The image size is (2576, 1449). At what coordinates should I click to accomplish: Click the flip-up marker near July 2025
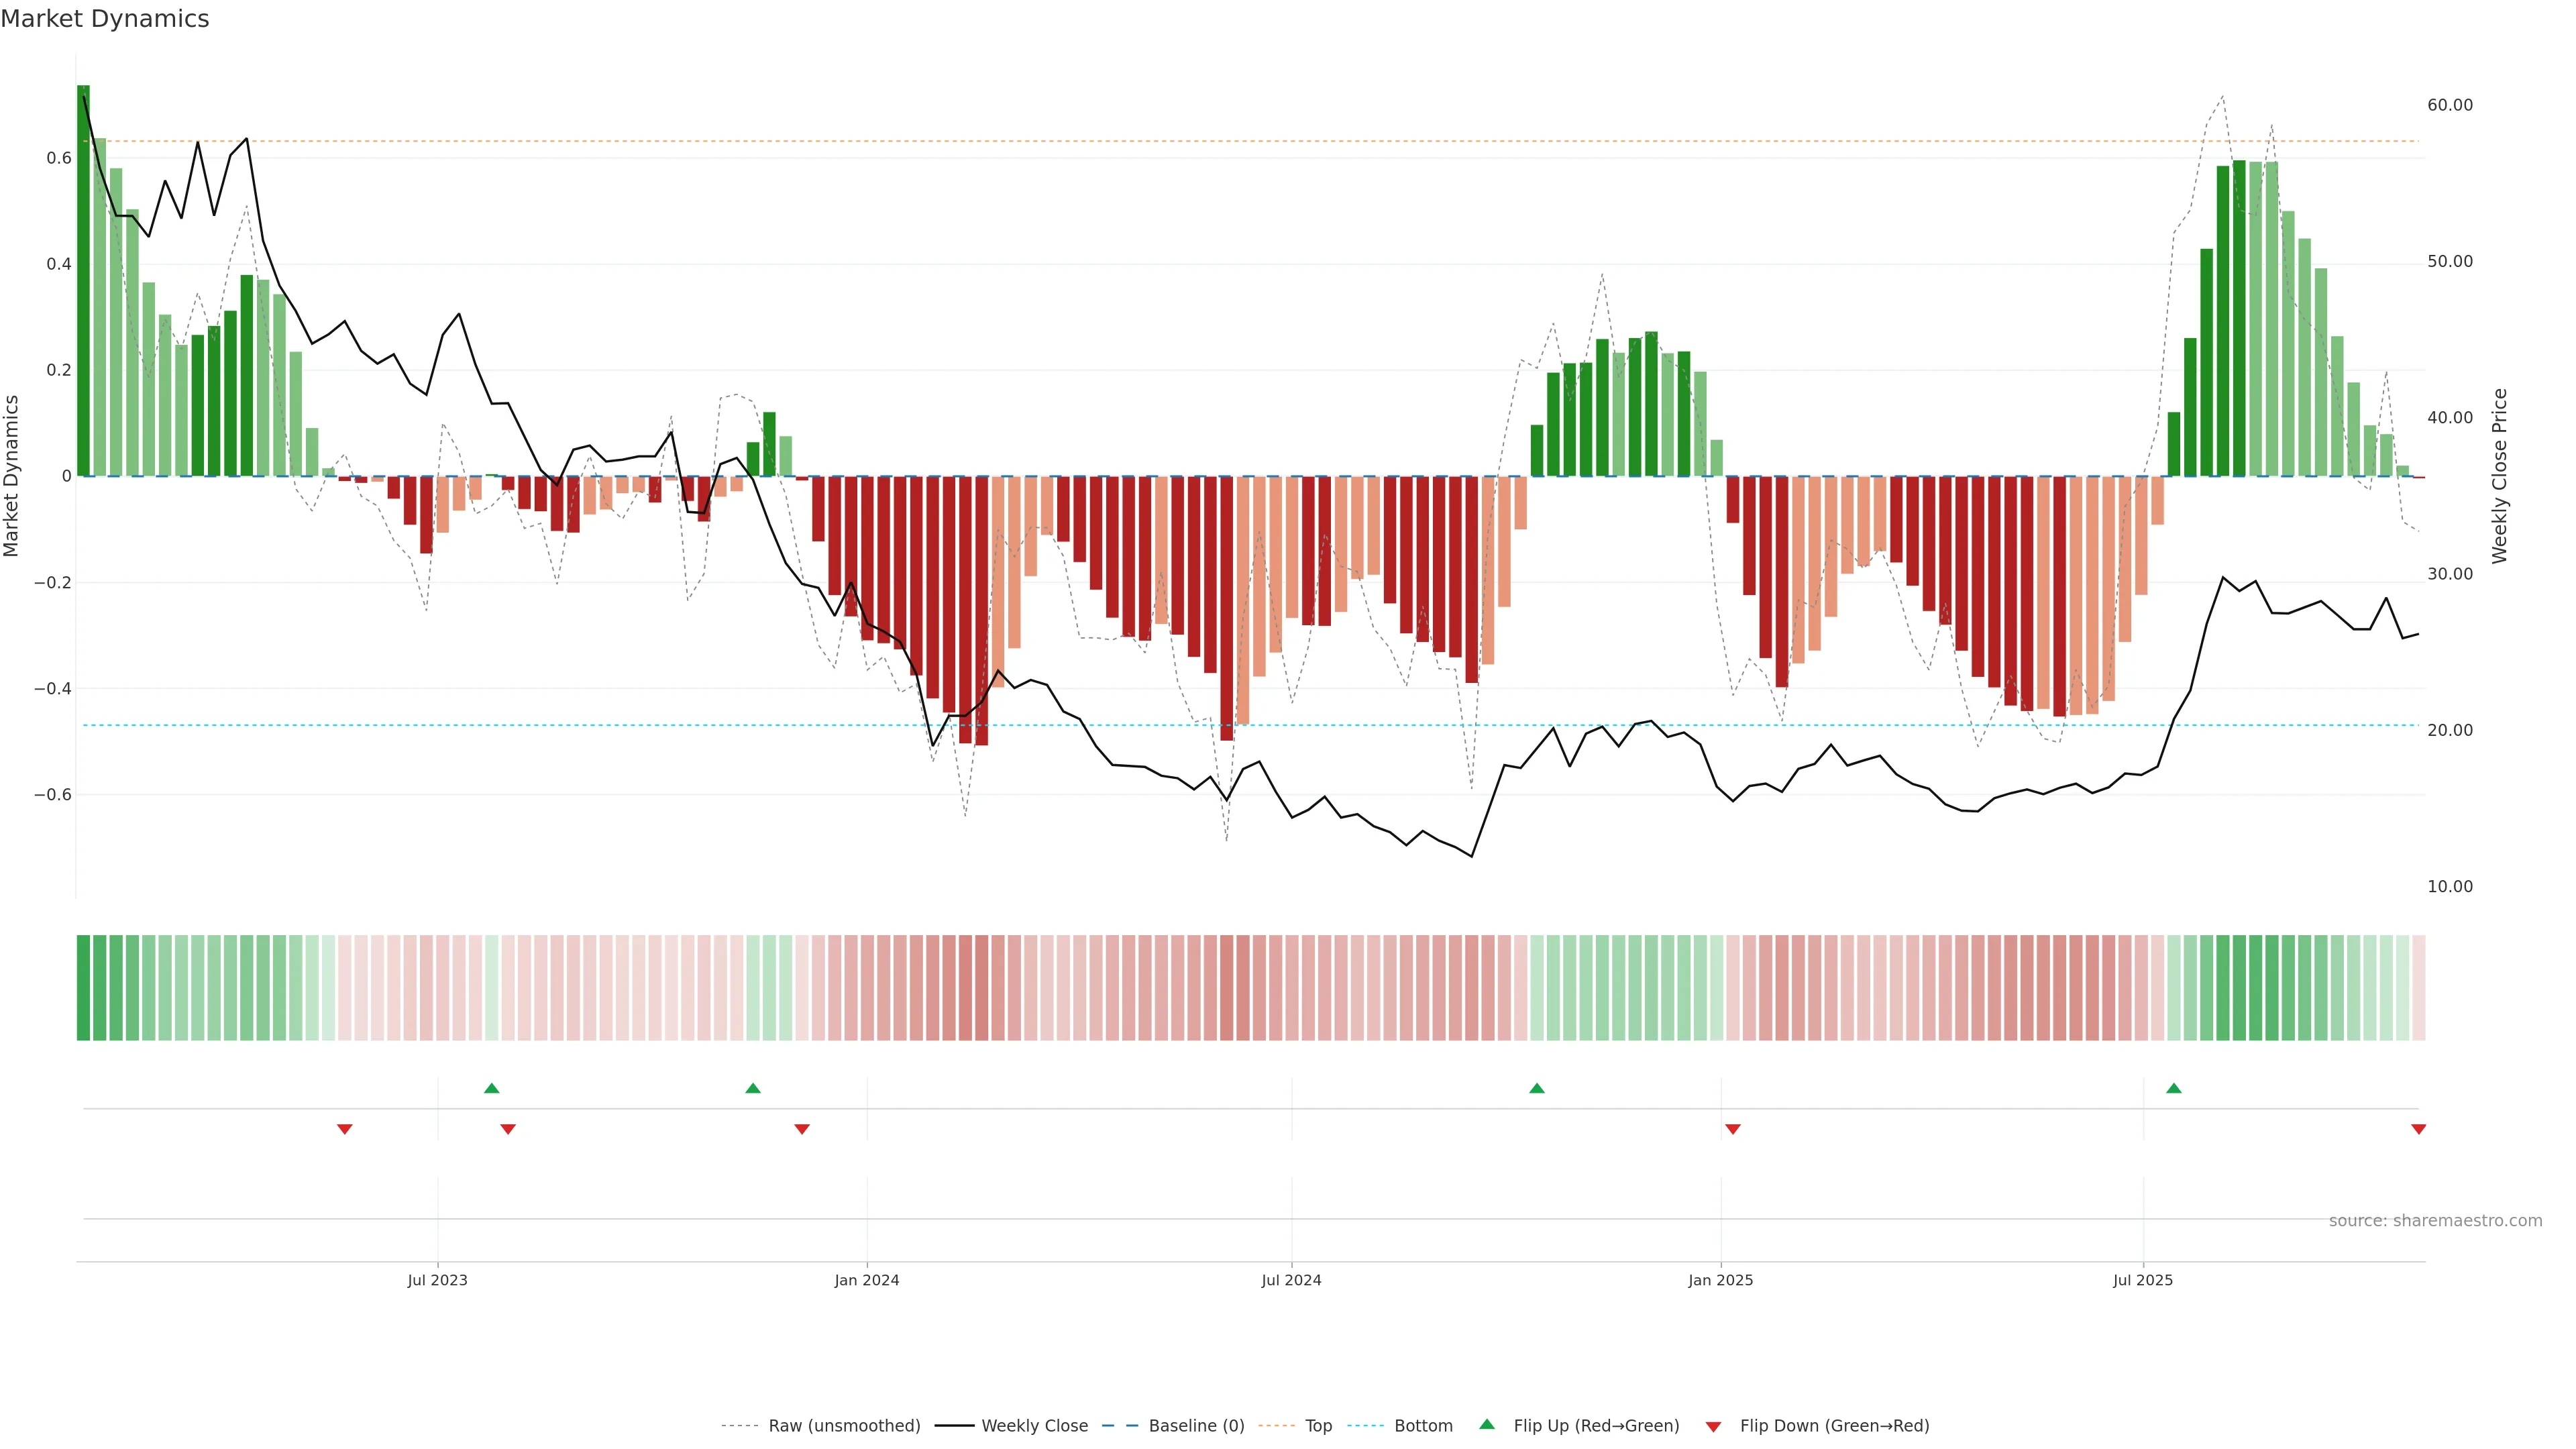click(x=2173, y=1088)
